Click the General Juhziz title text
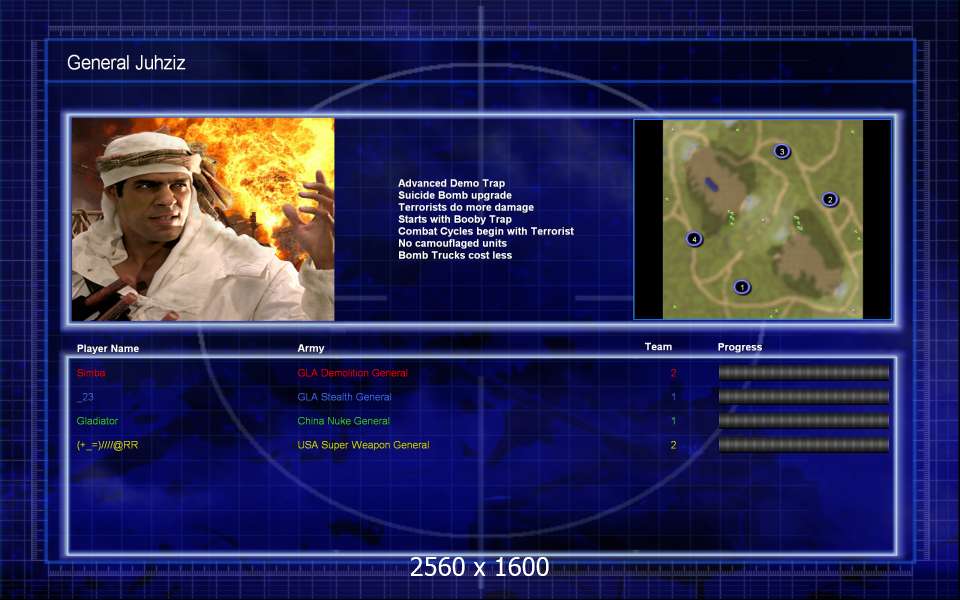The width and height of the screenshot is (960, 600). click(126, 62)
